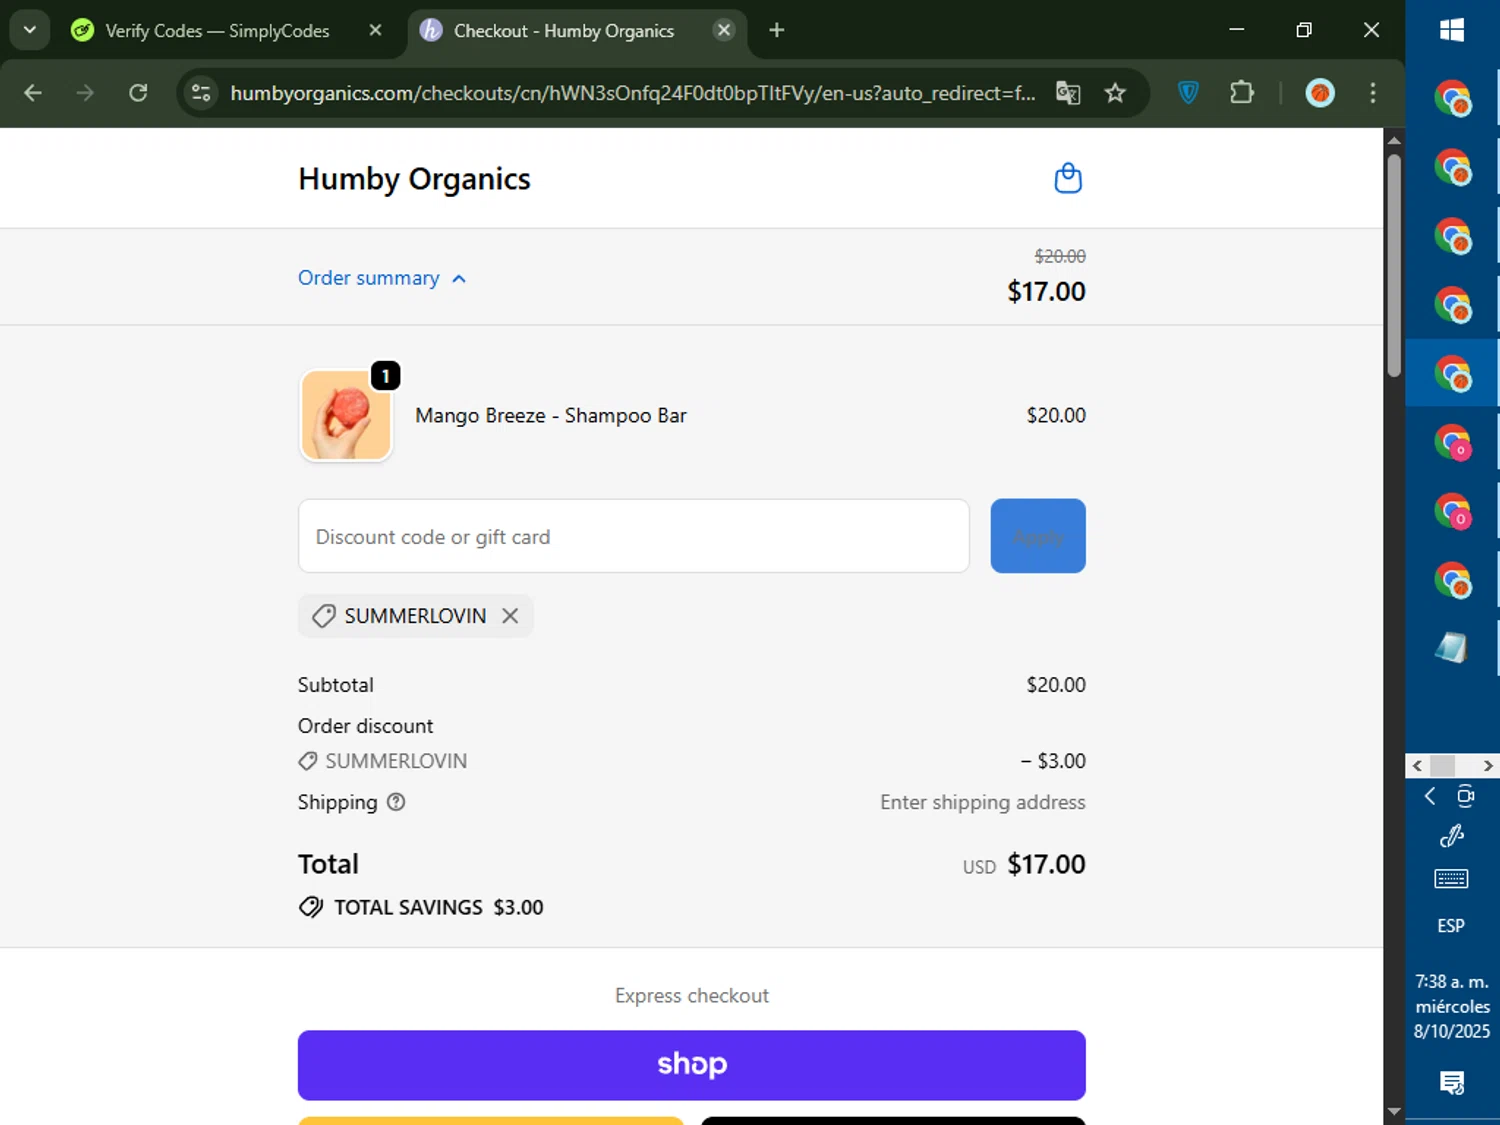Open the clock showing 7:38 a. m.
The height and width of the screenshot is (1125, 1500).
[x=1452, y=1006]
